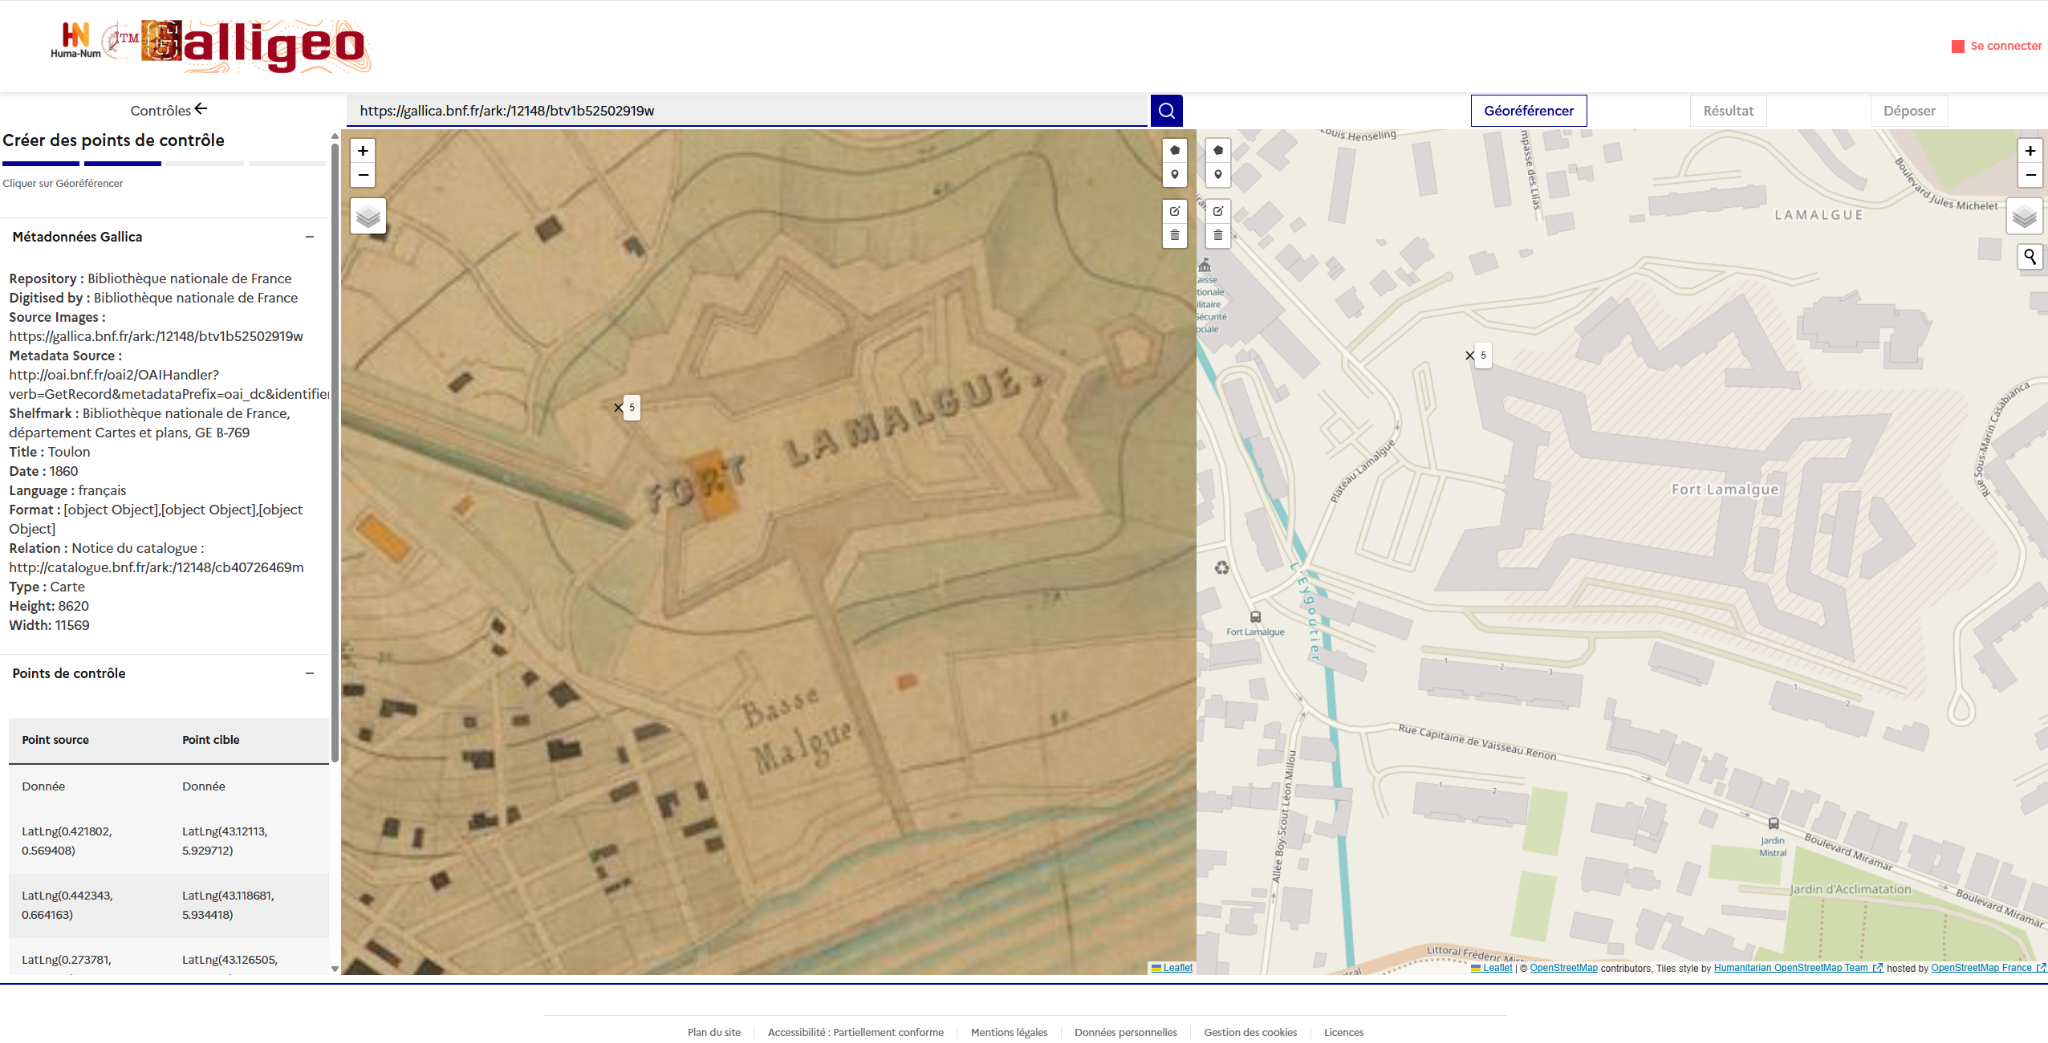Click the Géoréférencer button
2048x1043 pixels.
click(1529, 111)
